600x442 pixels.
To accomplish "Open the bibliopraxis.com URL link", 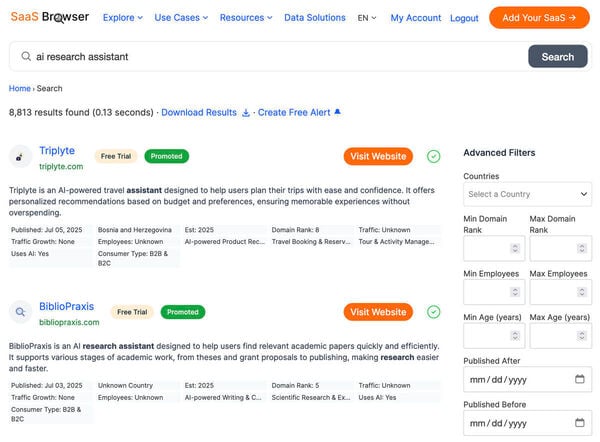I will [x=69, y=322].
